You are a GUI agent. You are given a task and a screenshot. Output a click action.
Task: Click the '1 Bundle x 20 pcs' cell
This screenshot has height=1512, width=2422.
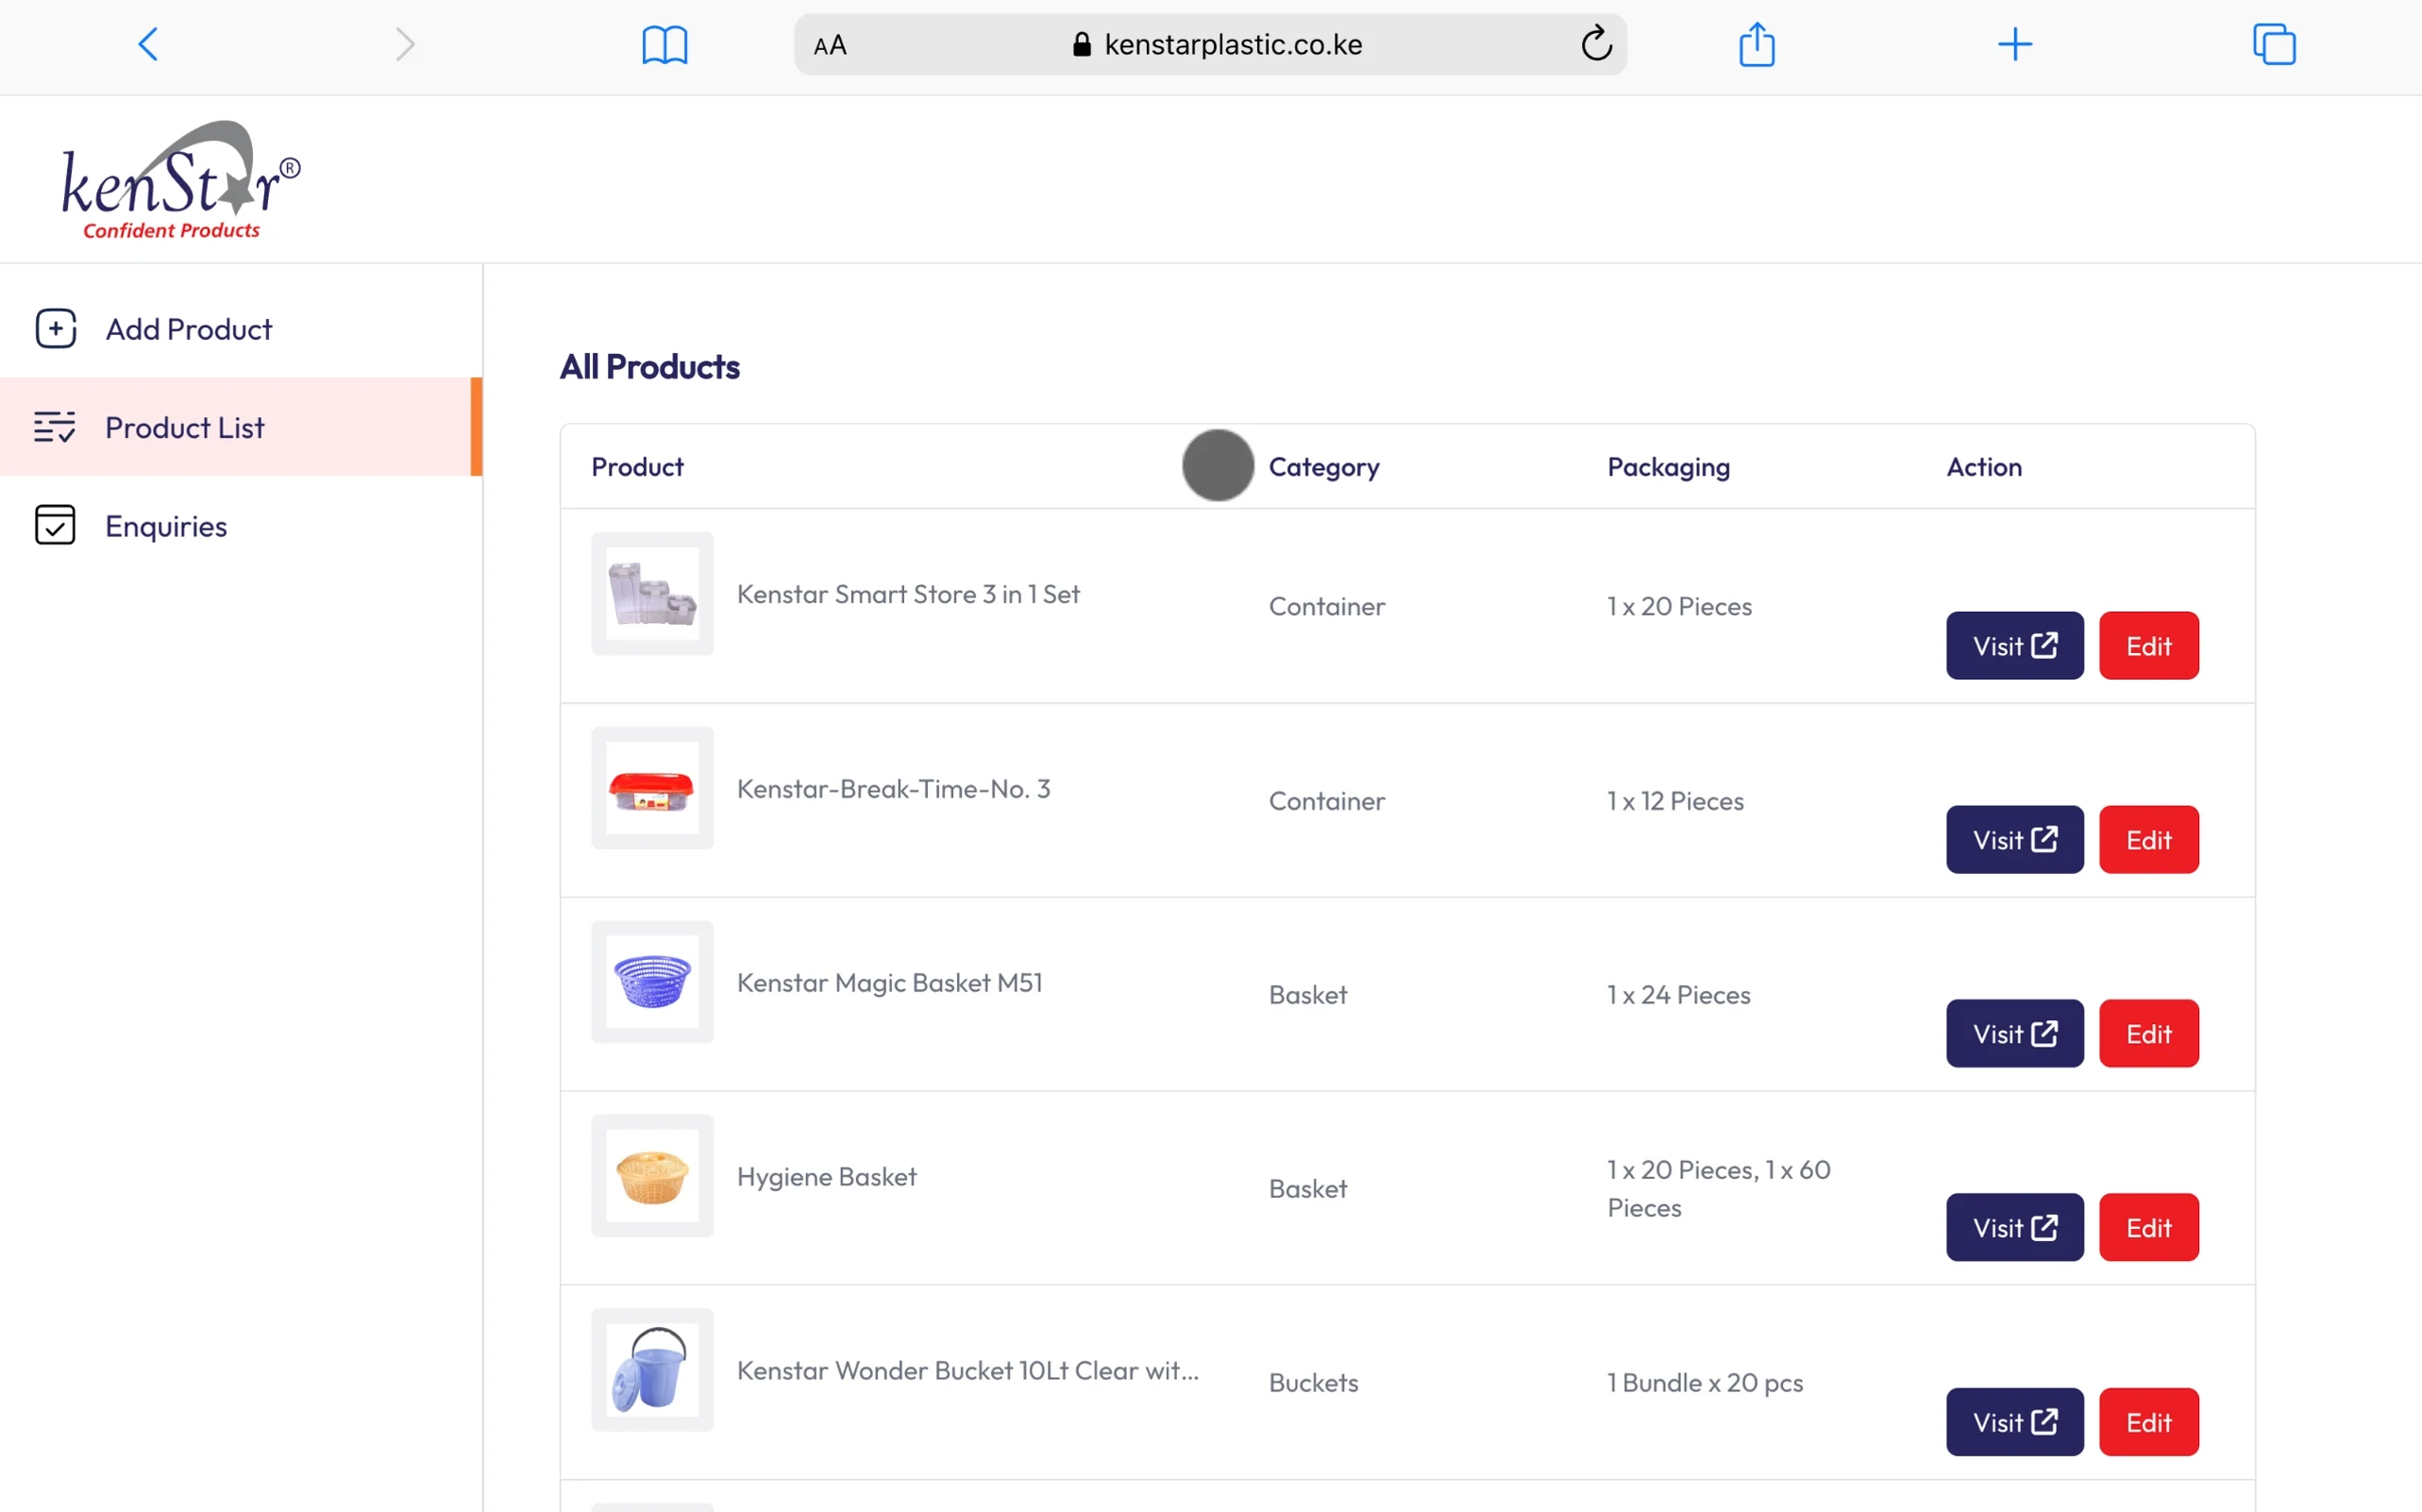[x=1705, y=1383]
